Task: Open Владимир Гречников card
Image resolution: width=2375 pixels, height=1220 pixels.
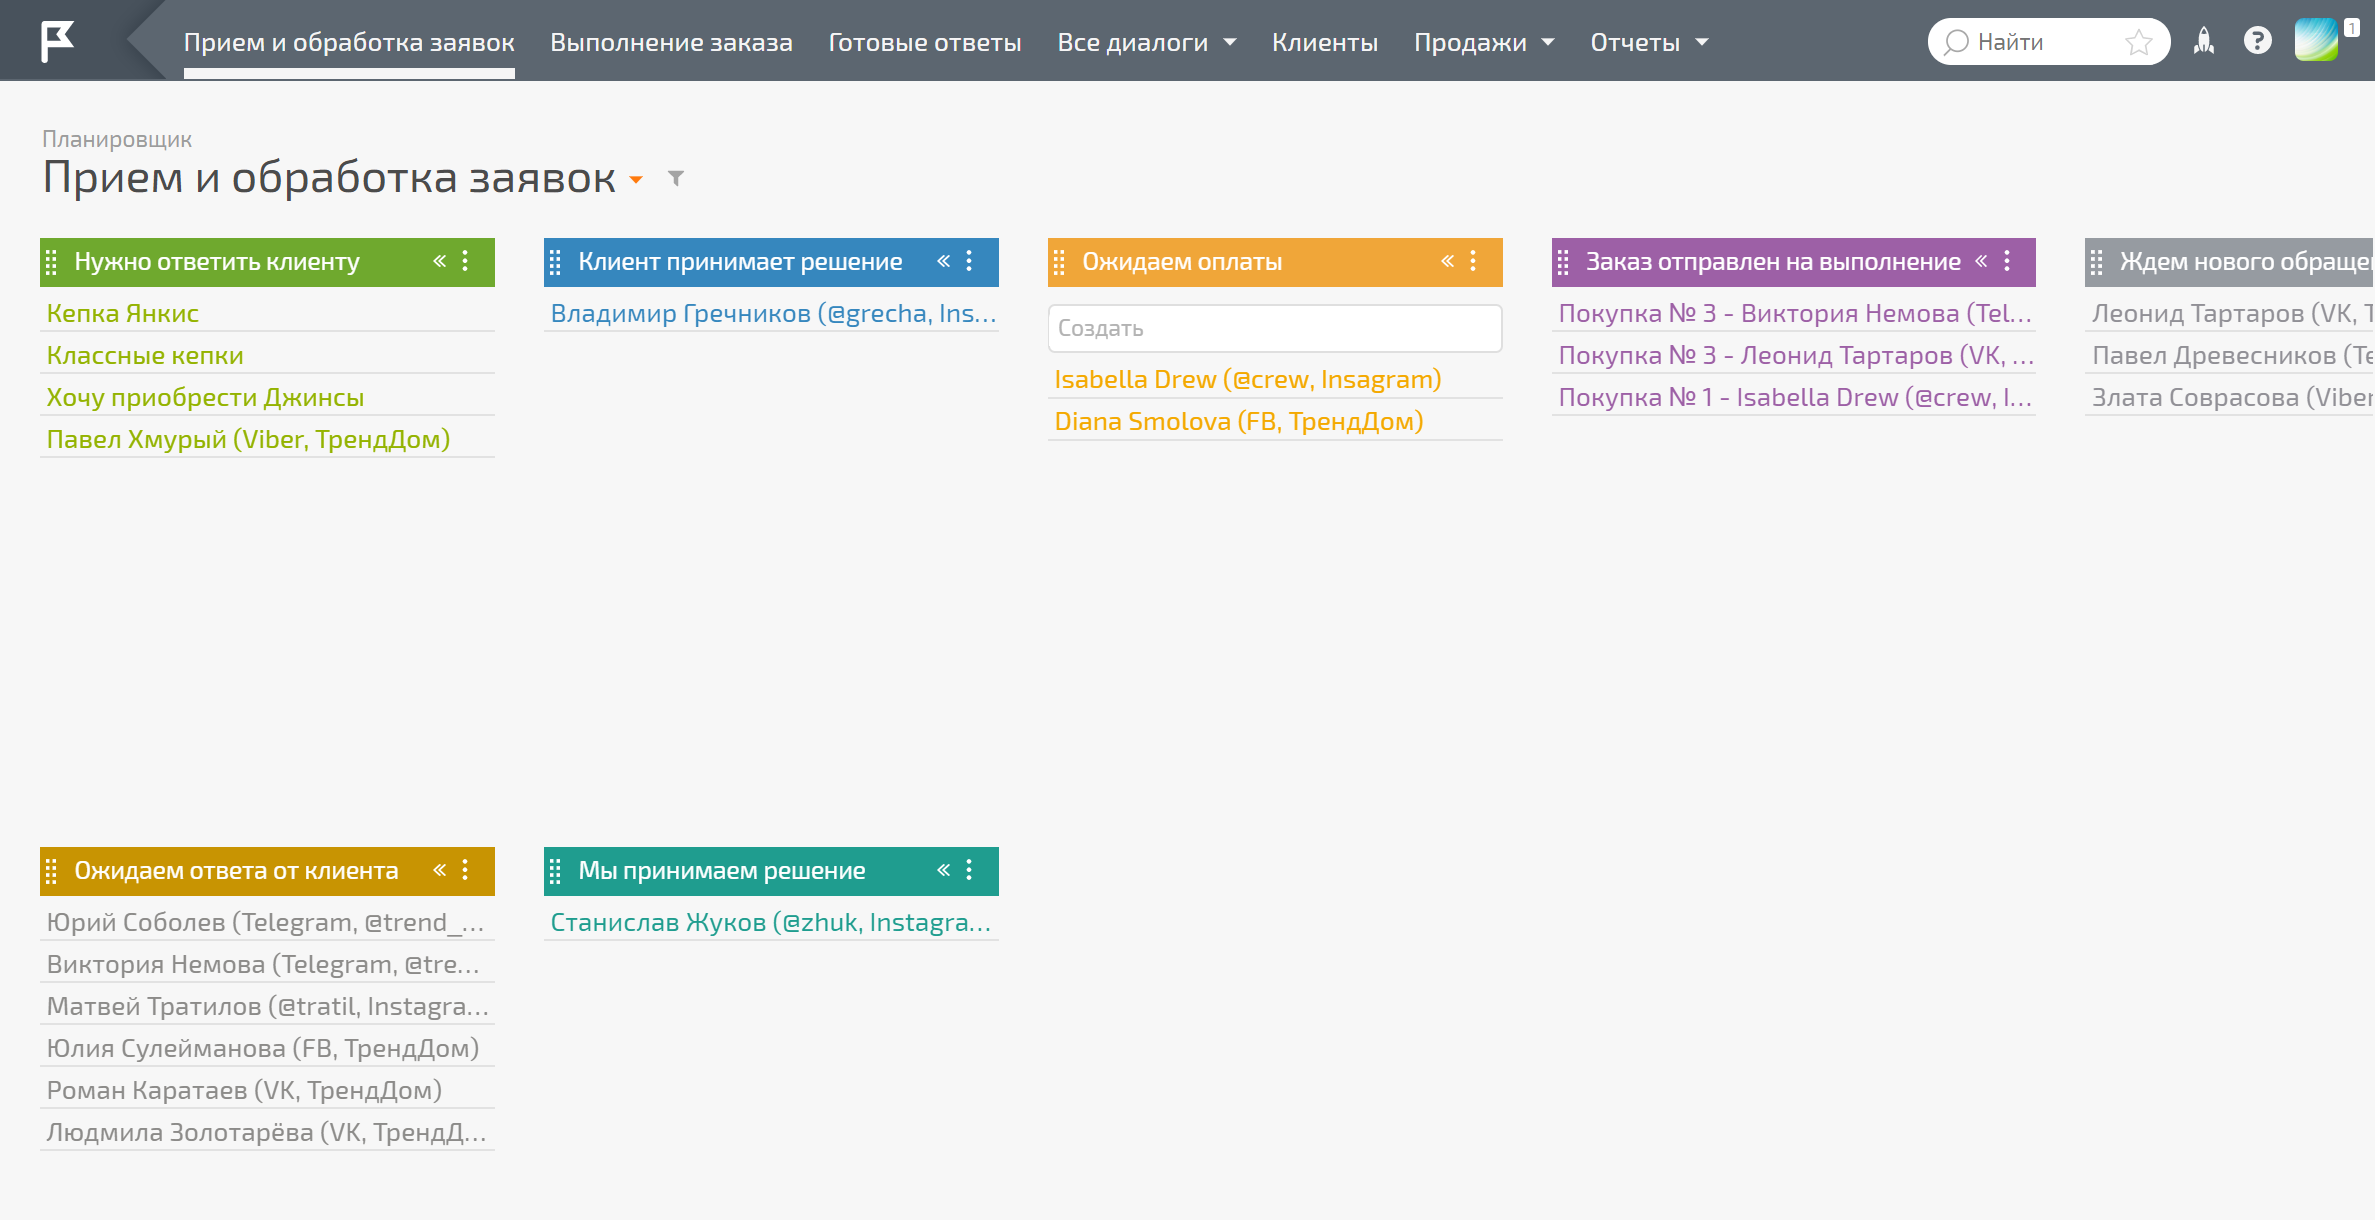Action: coord(771,313)
